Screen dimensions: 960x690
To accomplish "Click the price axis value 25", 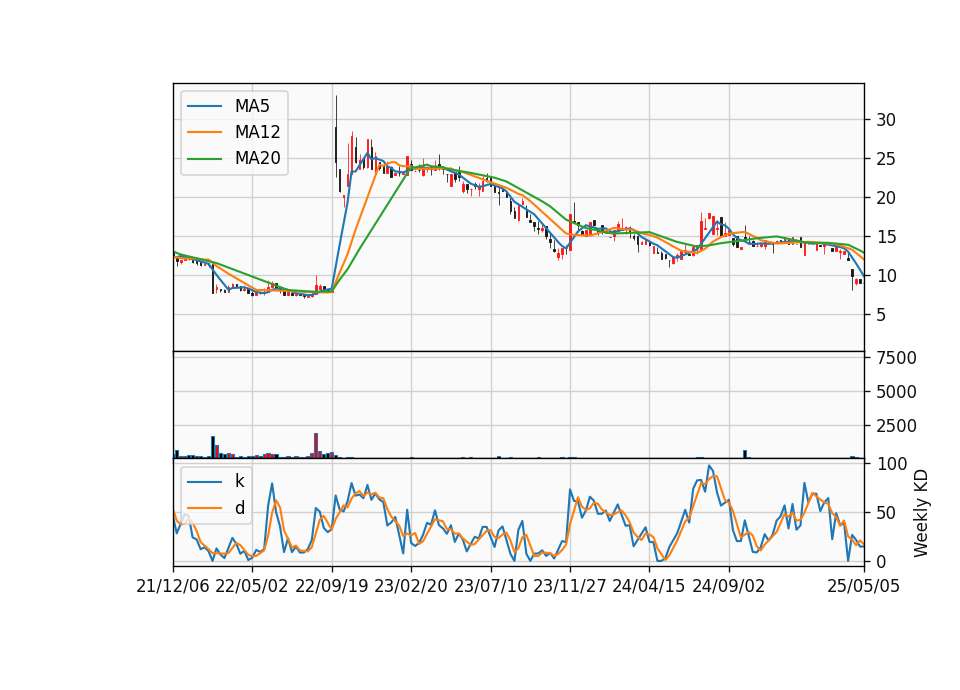I will click(886, 159).
